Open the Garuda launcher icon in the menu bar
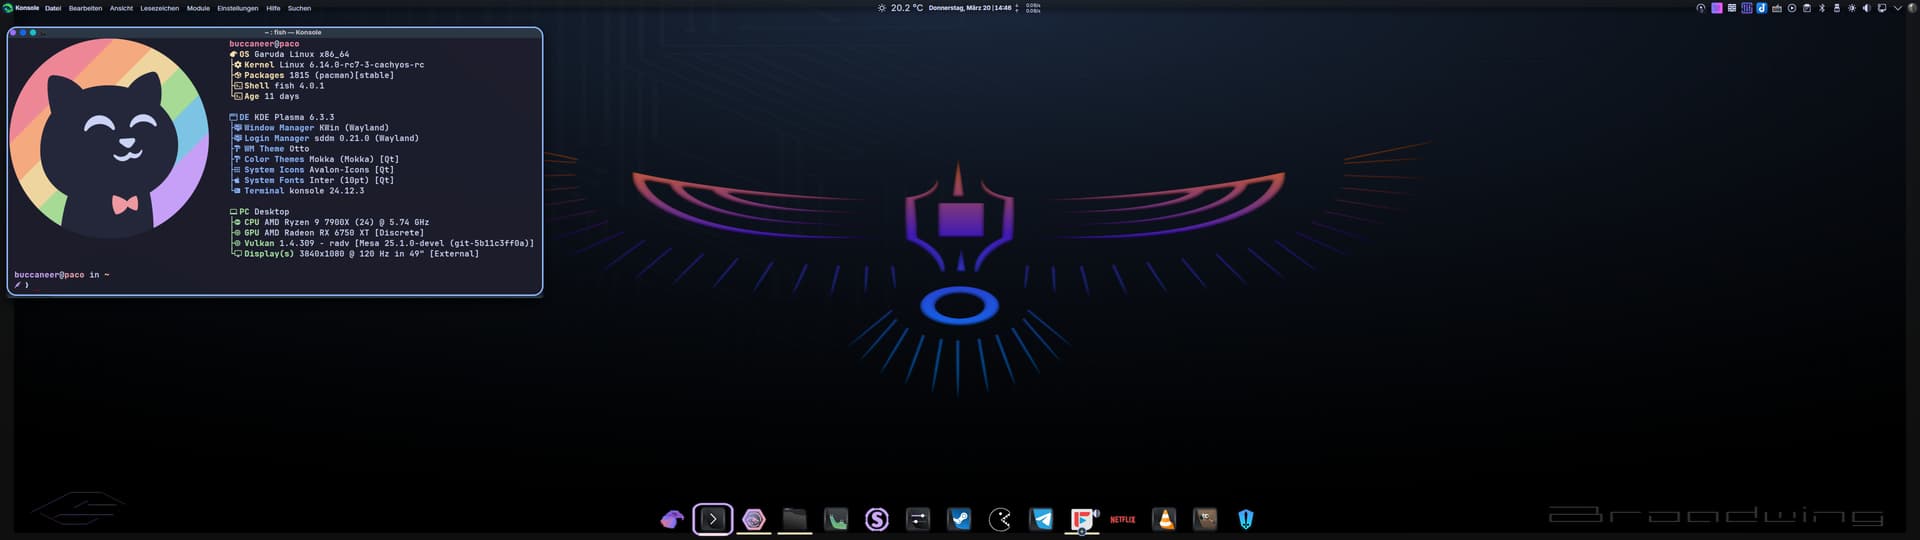Screen dimensions: 1920x540 pos(8,8)
